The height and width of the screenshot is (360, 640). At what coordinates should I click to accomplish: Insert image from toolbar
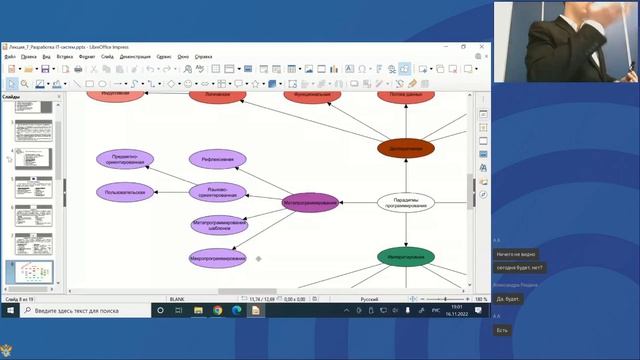309,69
